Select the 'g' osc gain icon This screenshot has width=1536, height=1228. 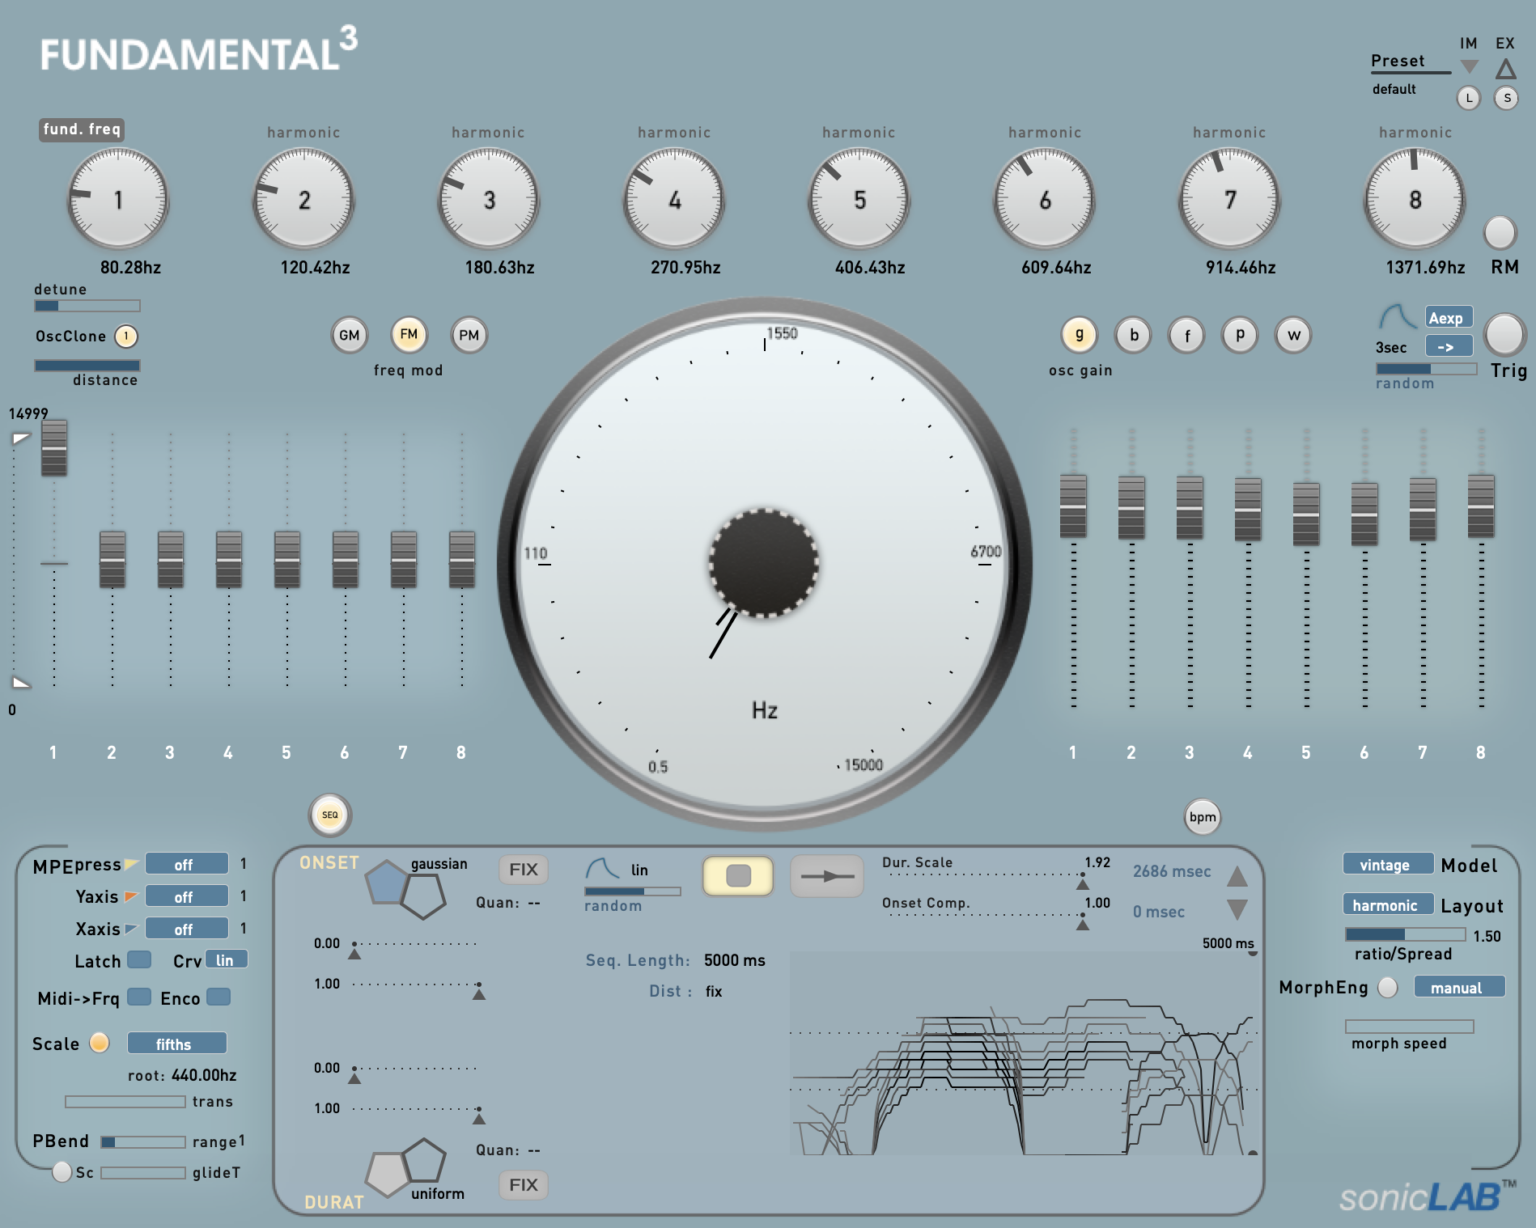click(x=1079, y=336)
